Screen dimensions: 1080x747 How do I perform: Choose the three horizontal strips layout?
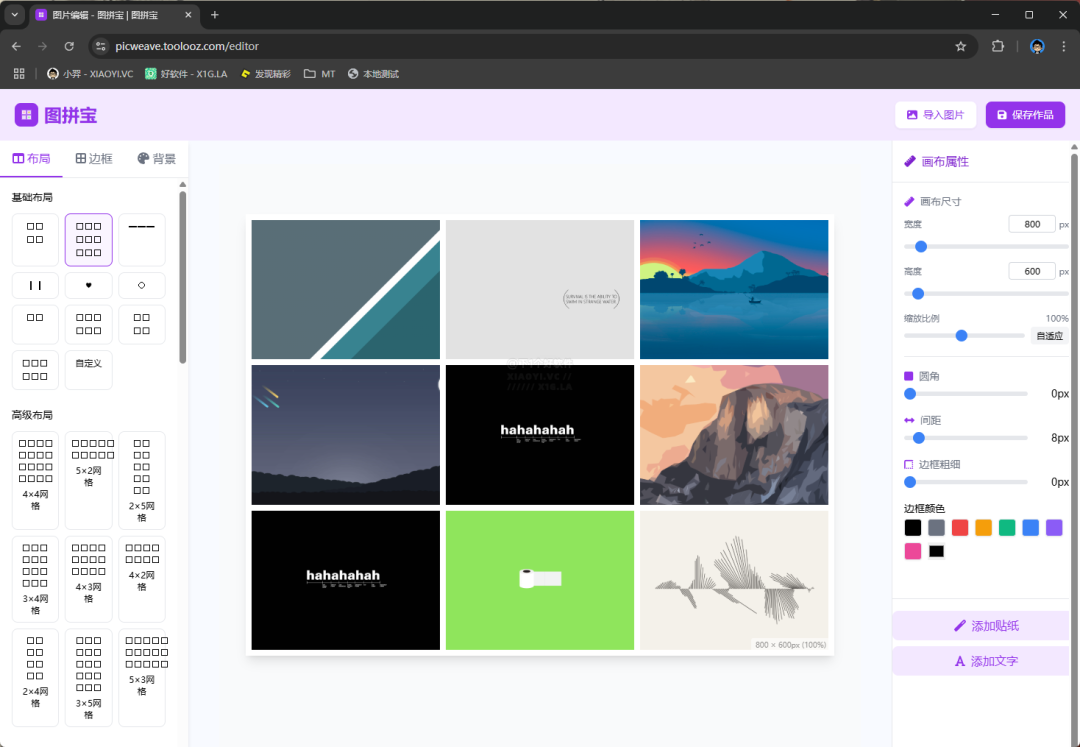click(142, 240)
